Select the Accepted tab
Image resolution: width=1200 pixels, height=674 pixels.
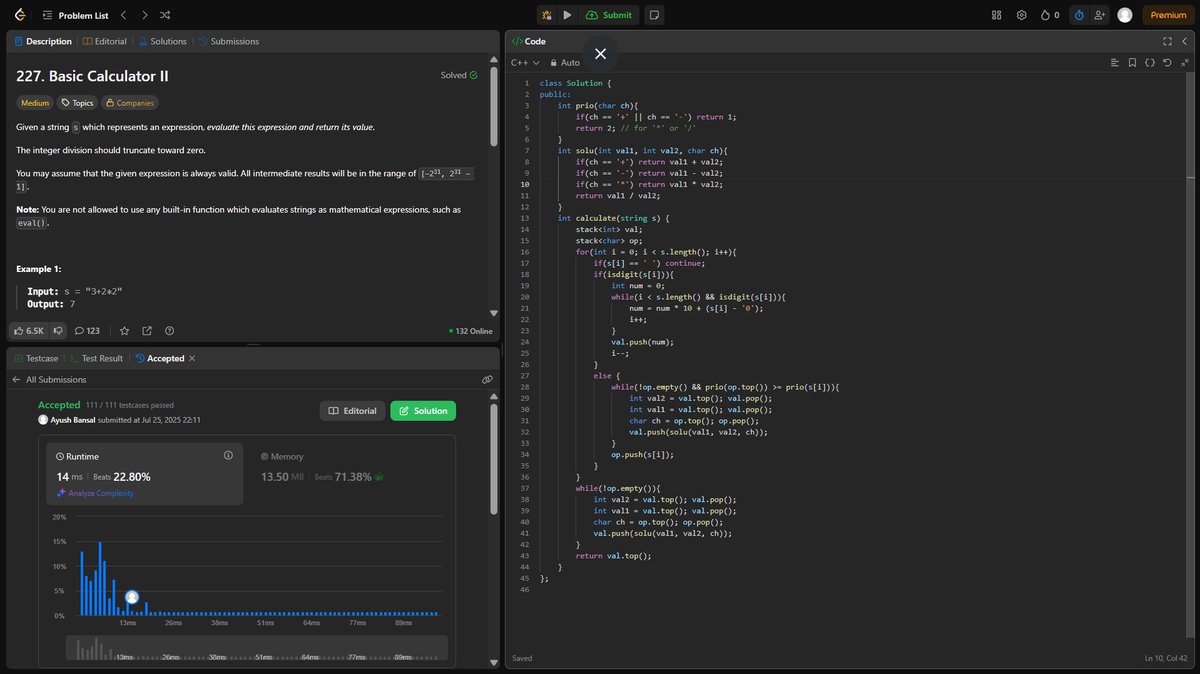(159, 358)
